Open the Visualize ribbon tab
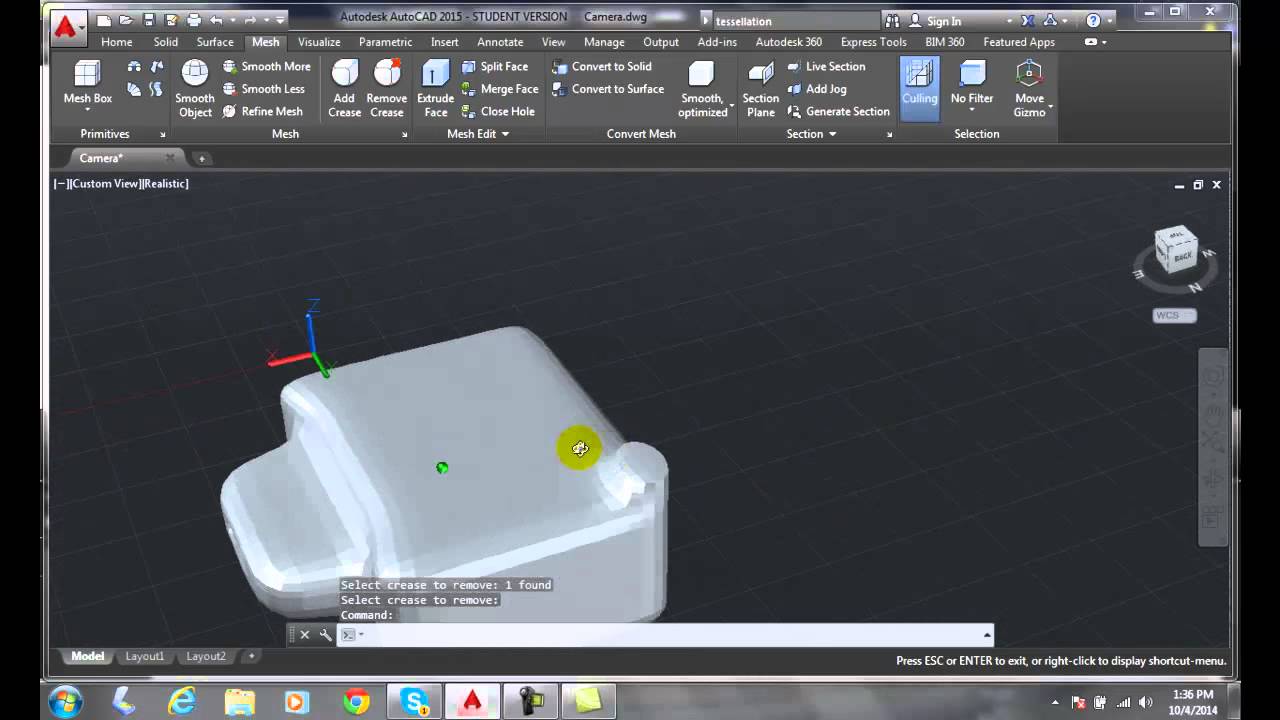Screen dimensions: 1280x720 click(319, 42)
